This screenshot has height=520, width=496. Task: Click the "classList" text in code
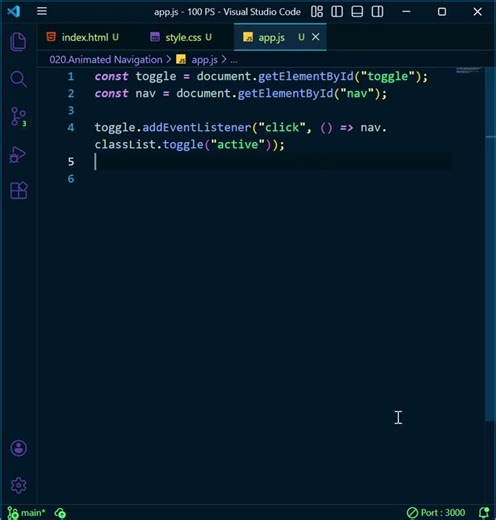pyautogui.click(x=125, y=144)
